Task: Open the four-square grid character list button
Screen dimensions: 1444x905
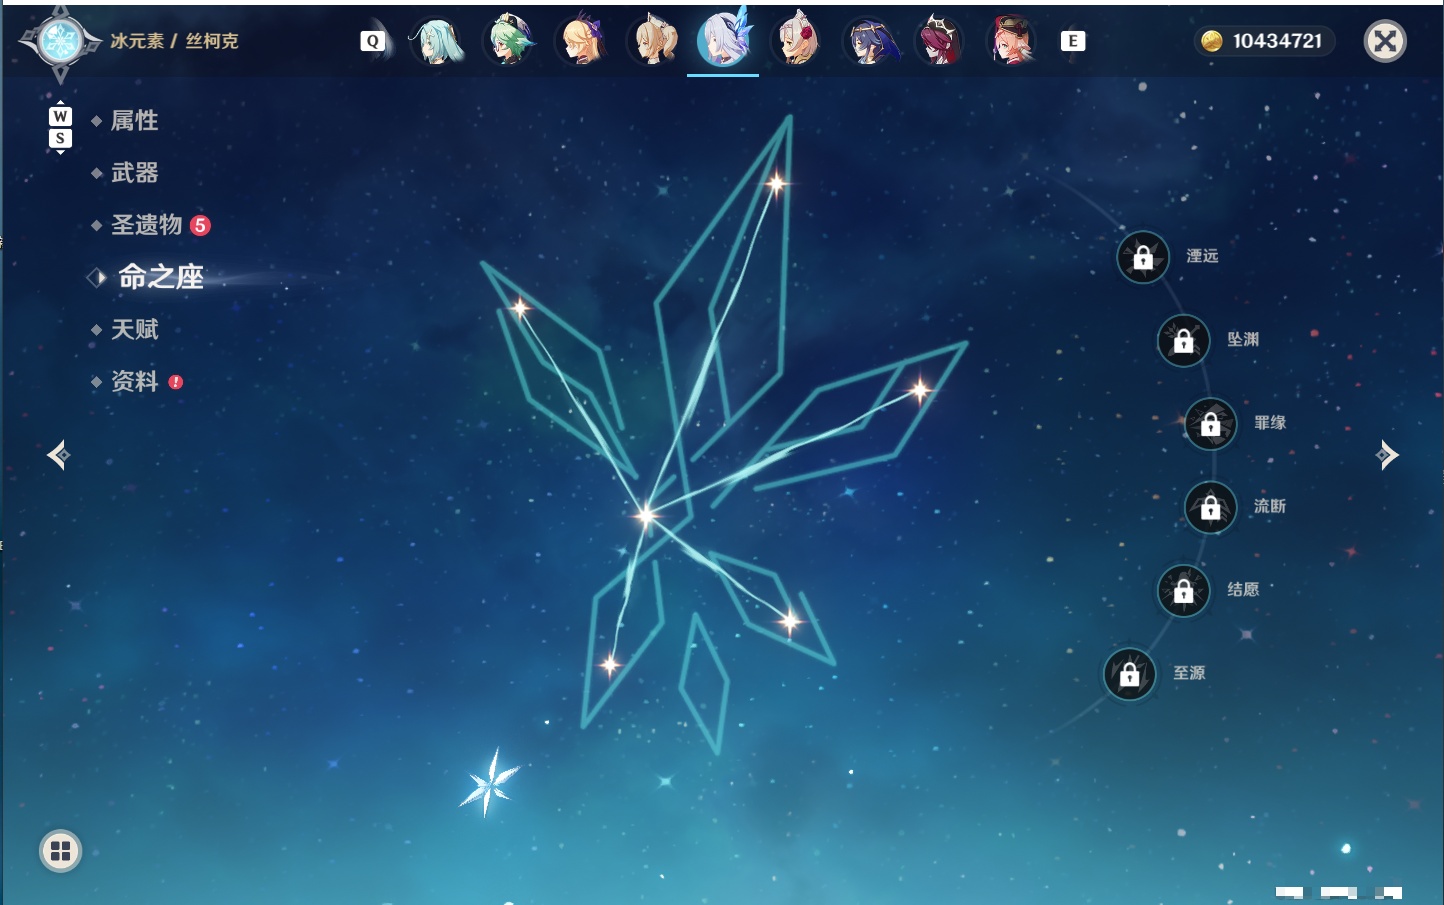Action: 60,851
